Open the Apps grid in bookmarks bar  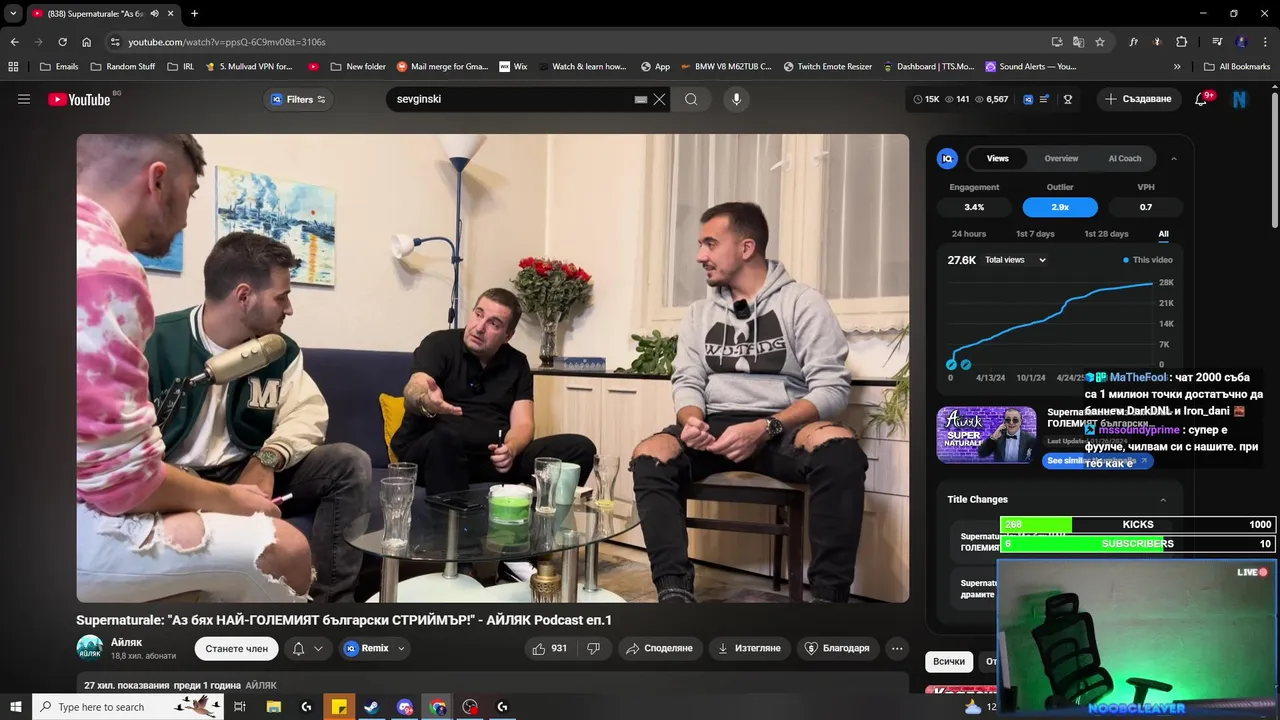tap(13, 67)
